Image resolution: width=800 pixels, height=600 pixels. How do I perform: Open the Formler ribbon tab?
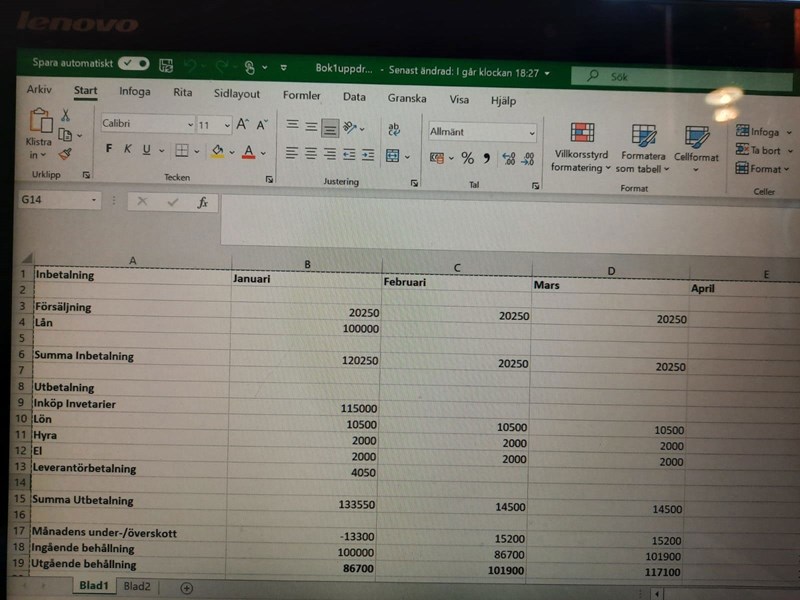302,96
